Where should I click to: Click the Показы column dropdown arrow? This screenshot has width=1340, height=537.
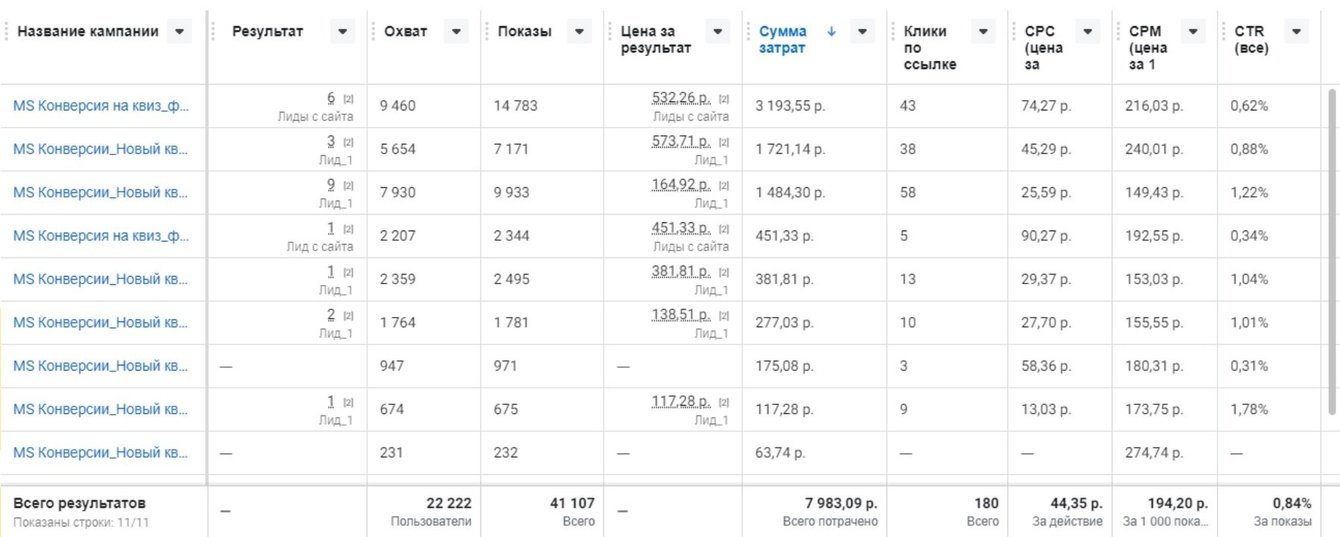tap(580, 32)
